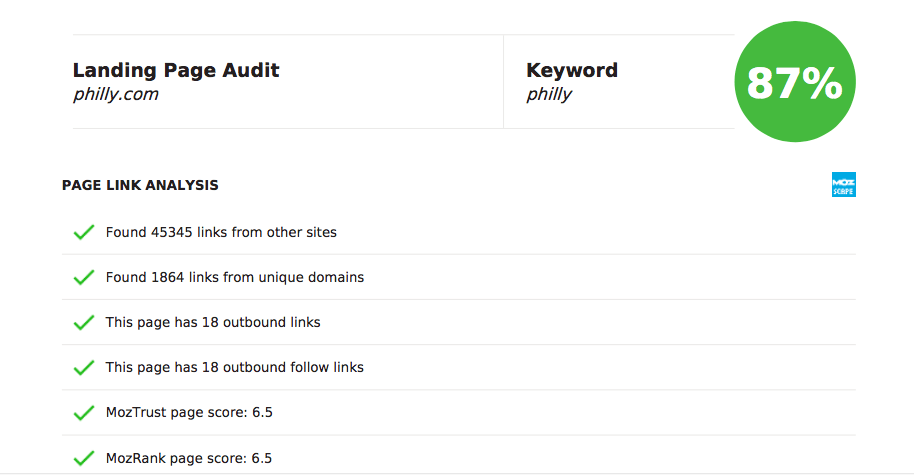This screenshot has width=914, height=475.
Task: Click the Mozscape logo icon
Action: tap(843, 185)
